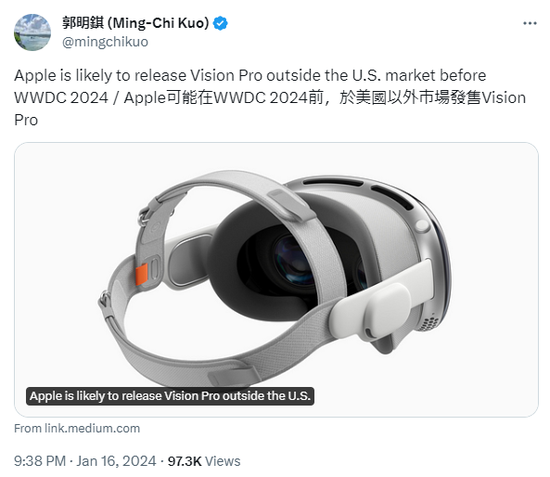
Task: Click the trailing word Pro on last tweet line
Action: coord(26,120)
